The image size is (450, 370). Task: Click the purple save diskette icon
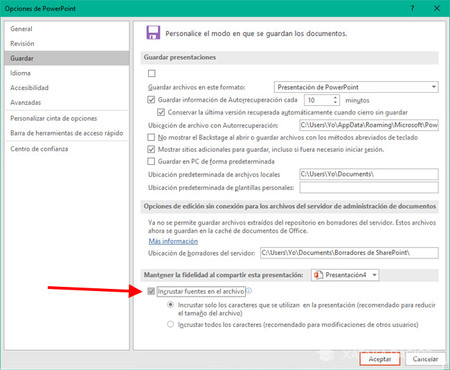point(153,33)
